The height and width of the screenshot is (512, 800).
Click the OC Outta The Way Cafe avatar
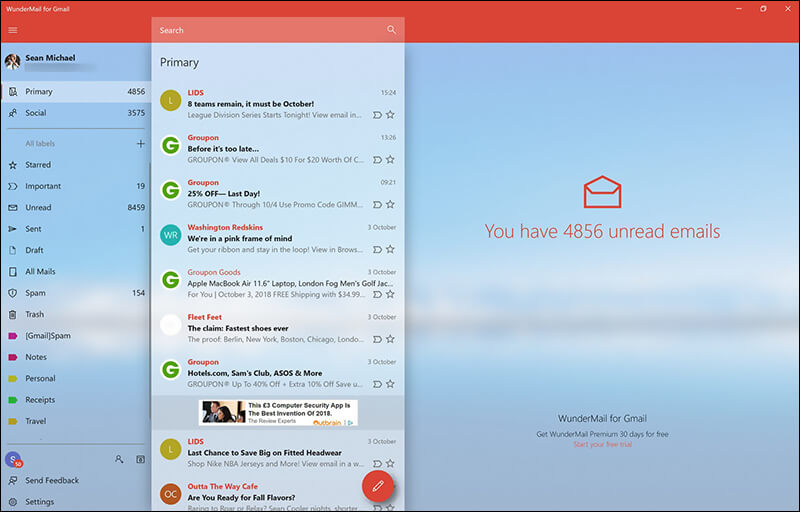(x=170, y=494)
